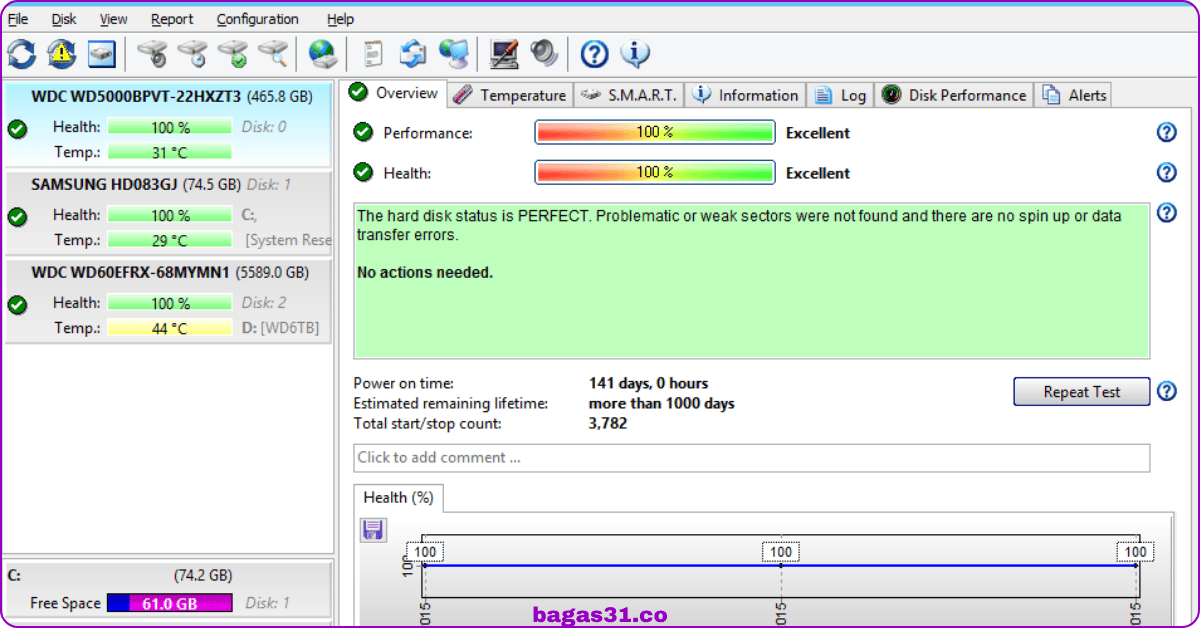
Task: Click the 100 % health bar of SAMSUNG disk
Action: 170,215
